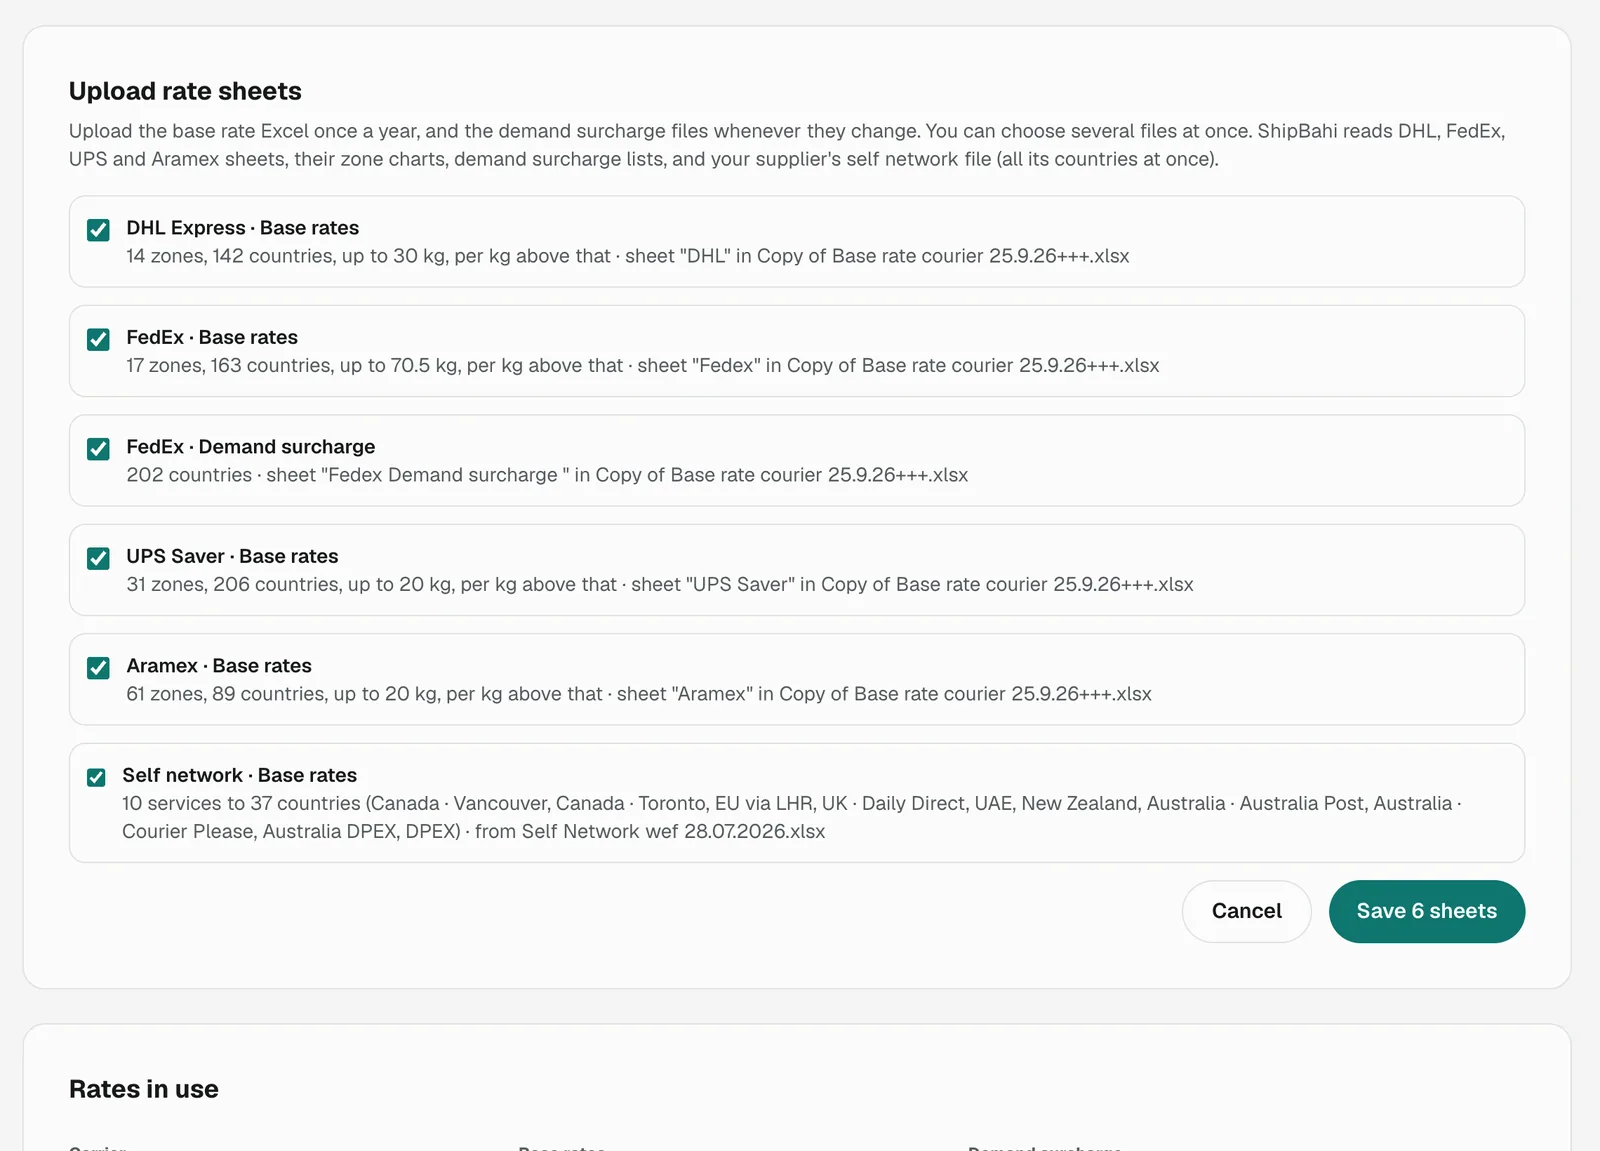Click the '10 services to 37 countries' description

pos(792,817)
